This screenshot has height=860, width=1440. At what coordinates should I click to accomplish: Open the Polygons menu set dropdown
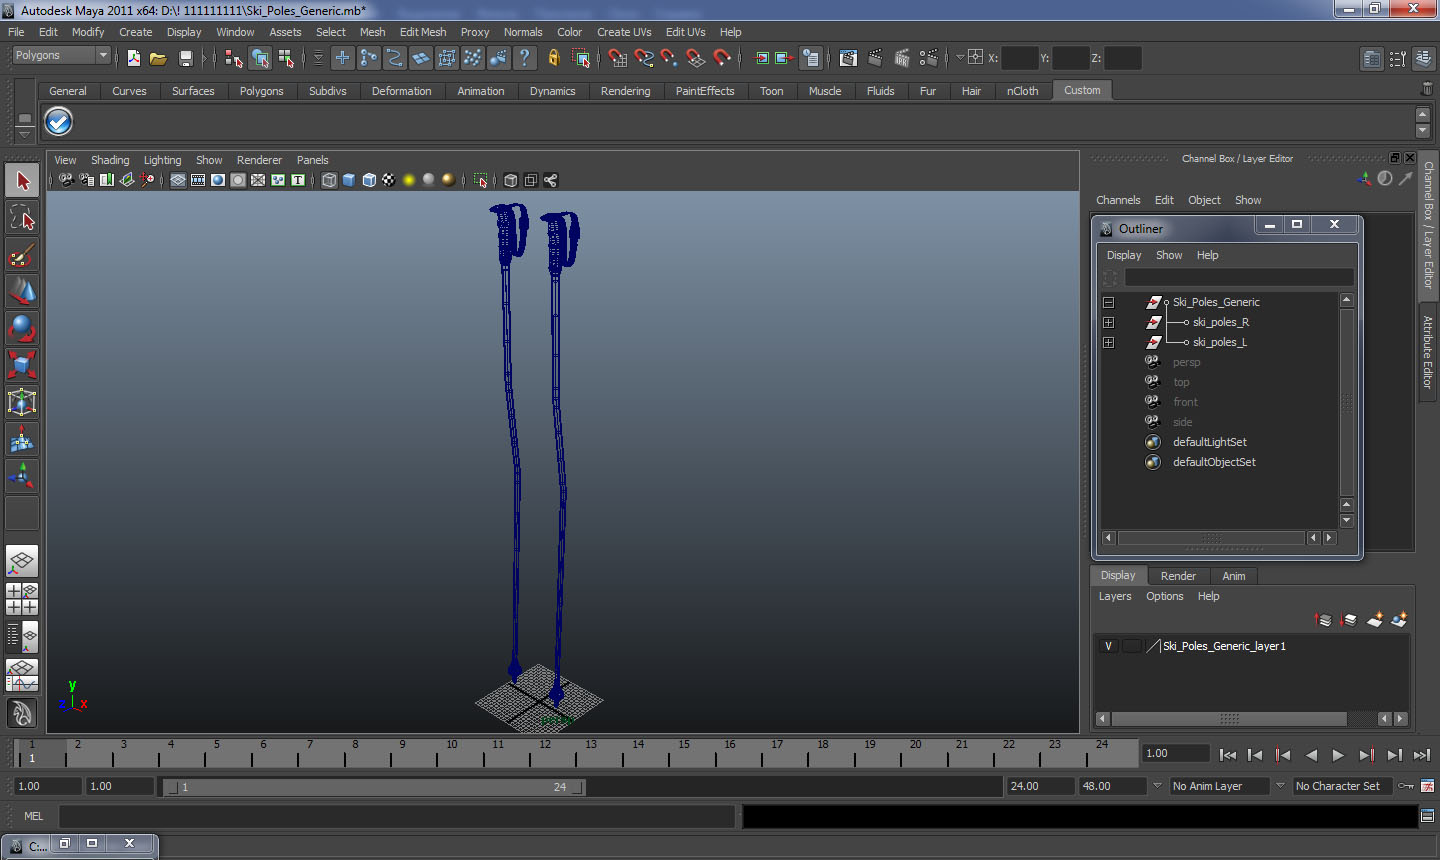pos(60,56)
